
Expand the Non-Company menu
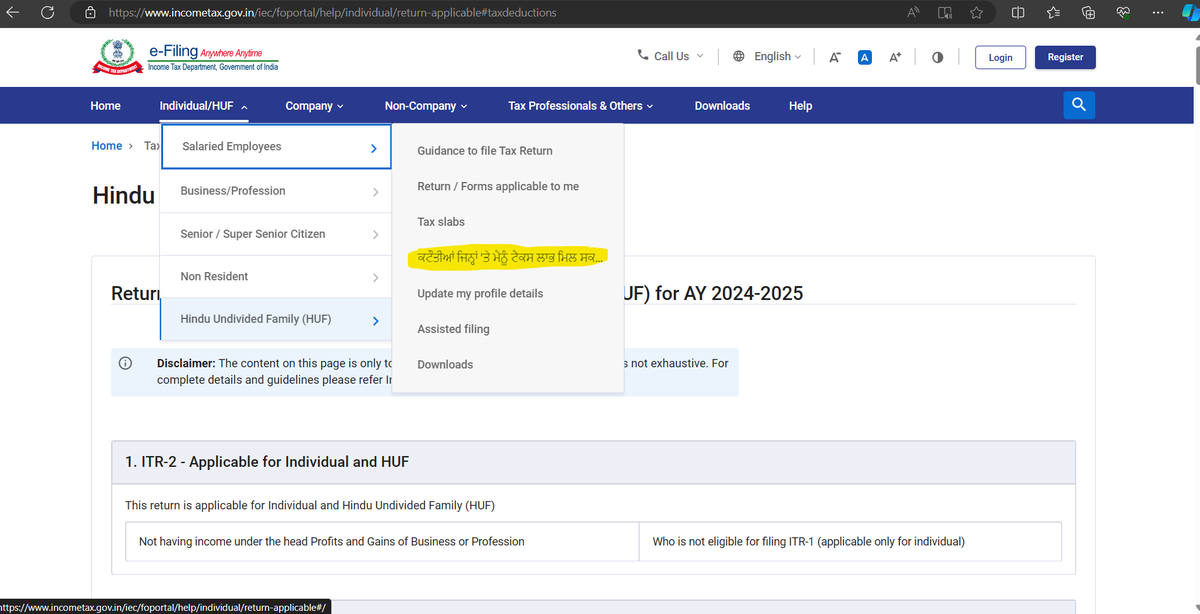425,105
